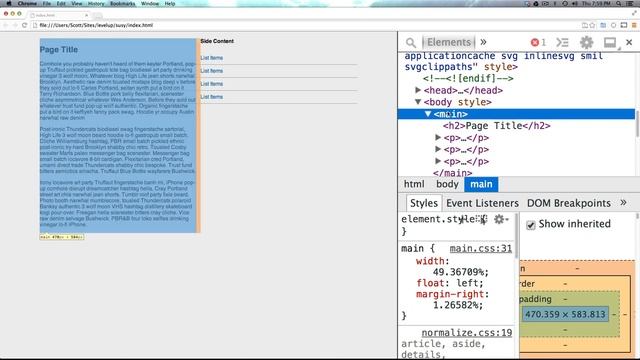Expand the first p element
Image resolution: width=640 pixels, height=360 pixels.
438,138
